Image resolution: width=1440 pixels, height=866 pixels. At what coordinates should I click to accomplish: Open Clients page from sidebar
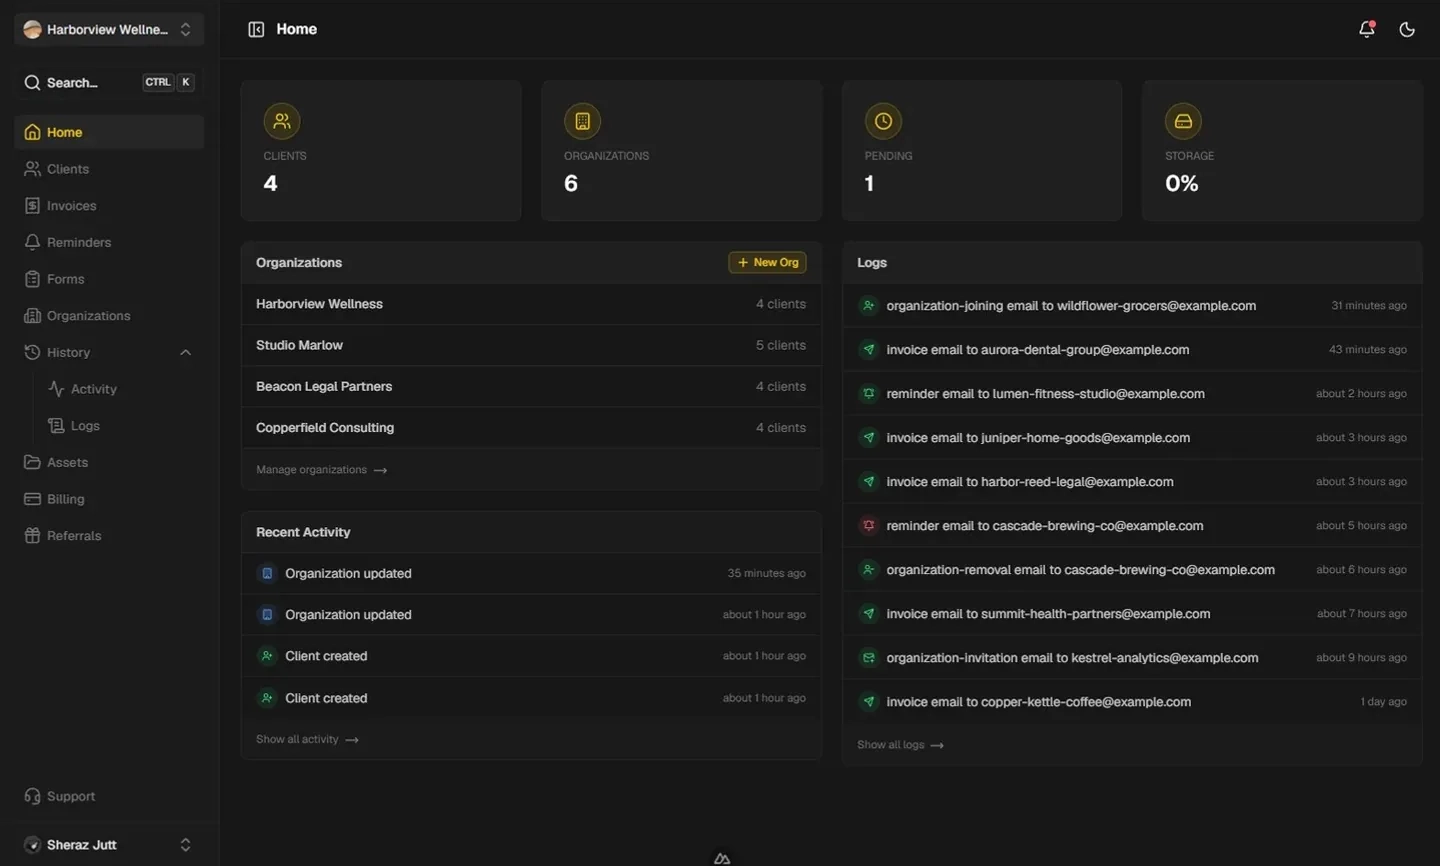109,169
